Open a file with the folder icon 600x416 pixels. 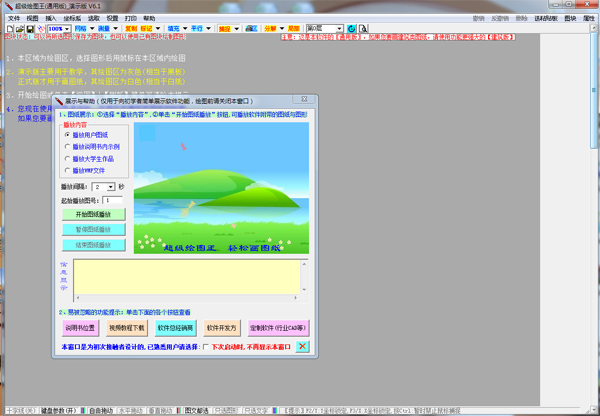coord(20,29)
